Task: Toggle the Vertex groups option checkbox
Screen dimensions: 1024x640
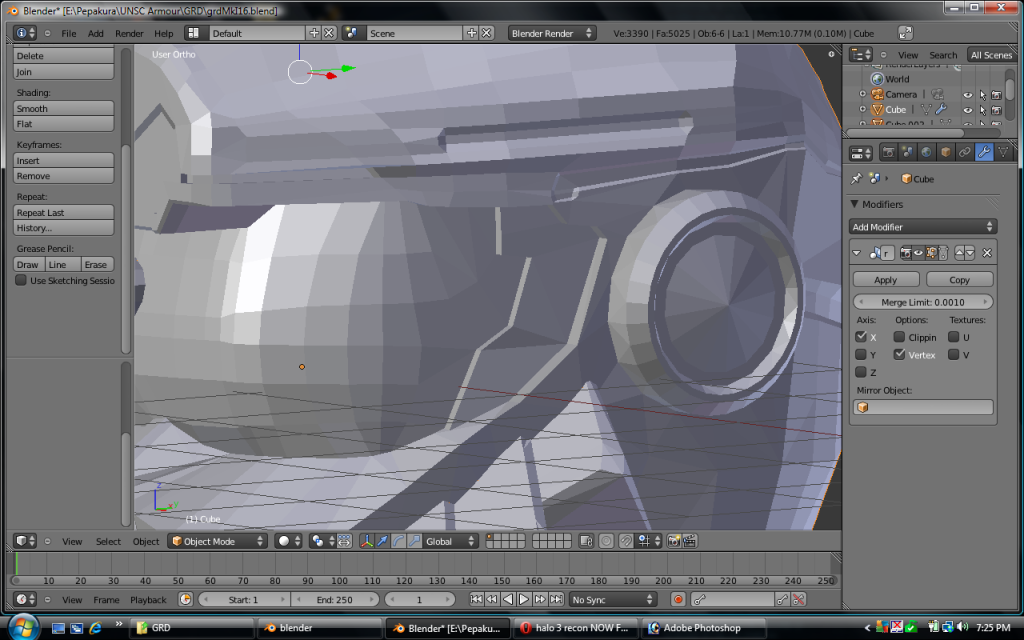Action: tap(899, 355)
